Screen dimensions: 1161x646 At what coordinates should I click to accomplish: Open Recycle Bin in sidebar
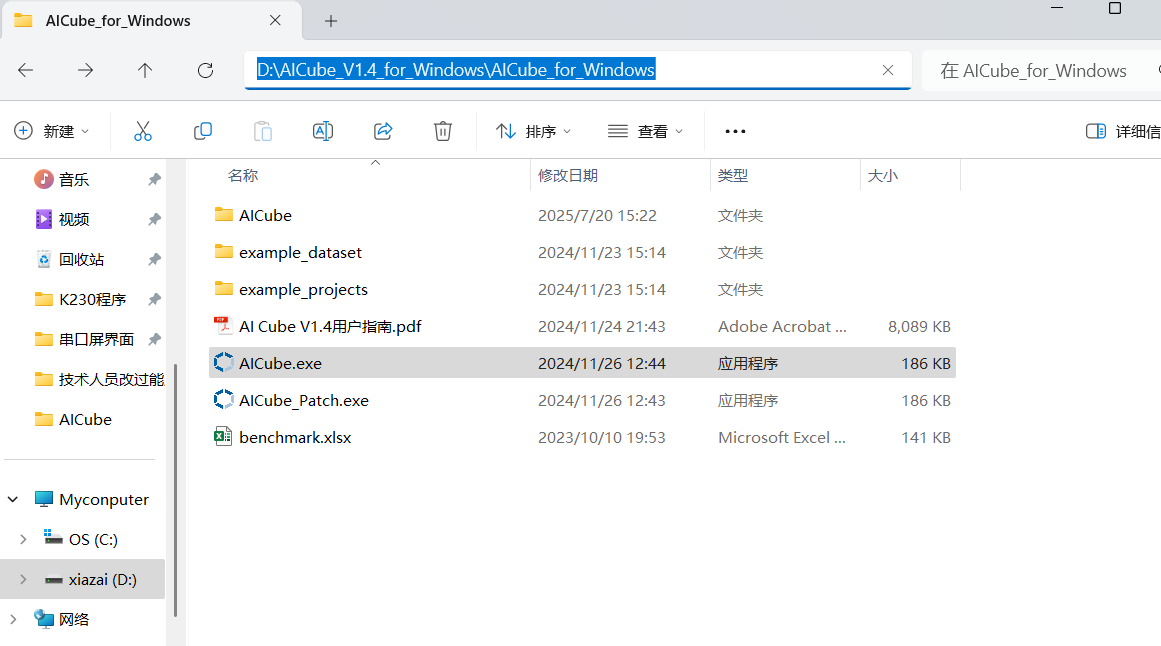[81, 259]
